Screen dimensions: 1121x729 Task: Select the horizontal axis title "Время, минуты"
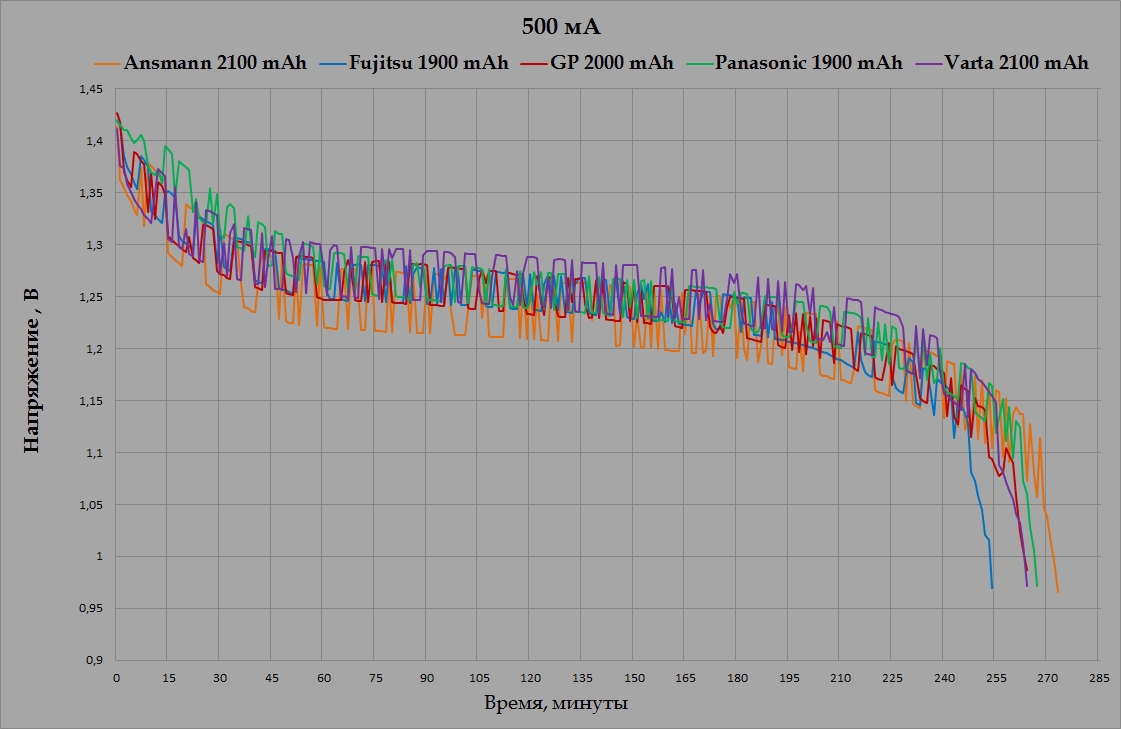tap(555, 704)
